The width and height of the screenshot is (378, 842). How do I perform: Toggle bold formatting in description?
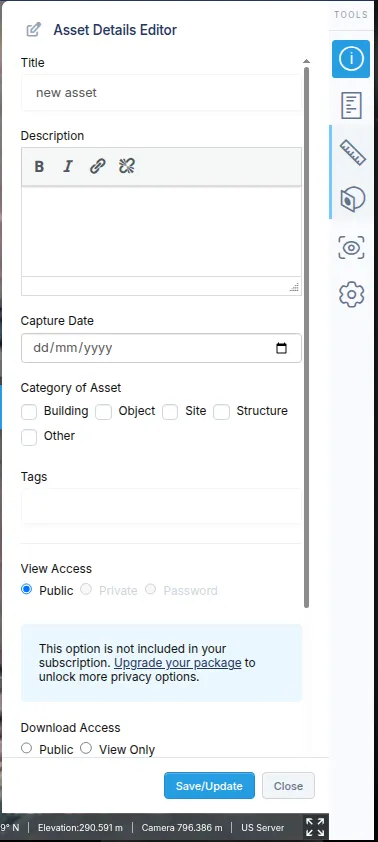(39, 166)
